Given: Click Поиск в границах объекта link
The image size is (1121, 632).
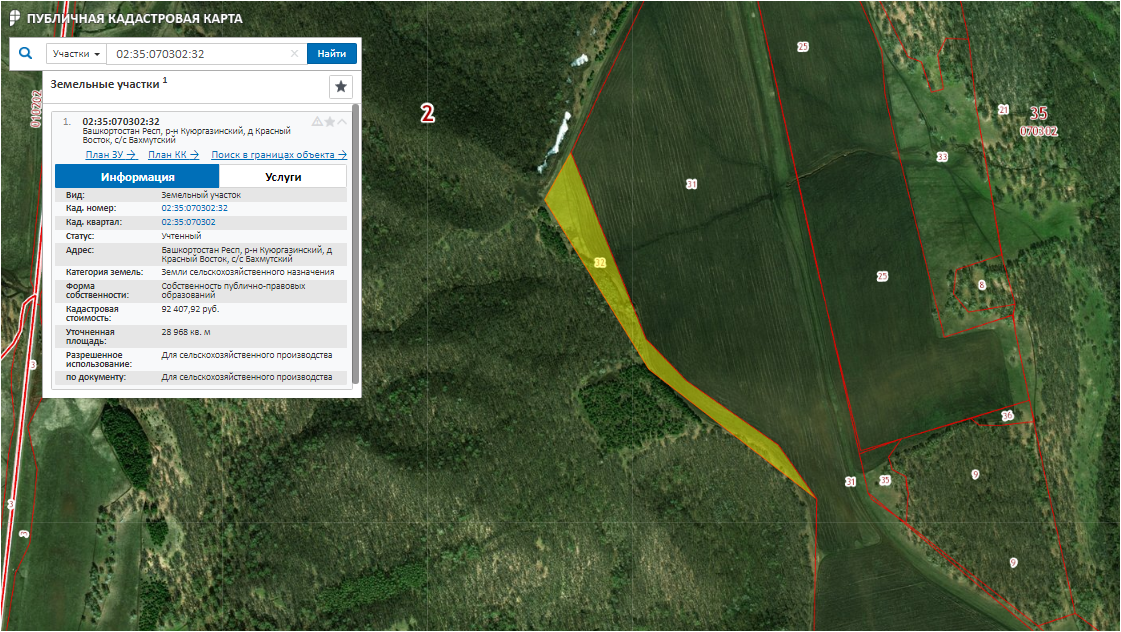Looking at the screenshot, I should click(x=278, y=155).
